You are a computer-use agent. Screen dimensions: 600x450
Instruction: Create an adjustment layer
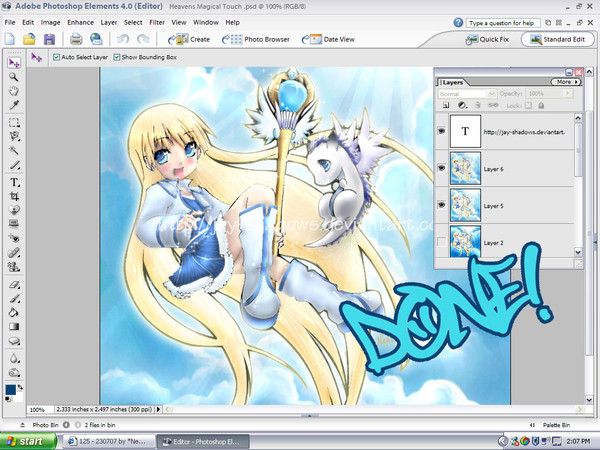[x=462, y=105]
